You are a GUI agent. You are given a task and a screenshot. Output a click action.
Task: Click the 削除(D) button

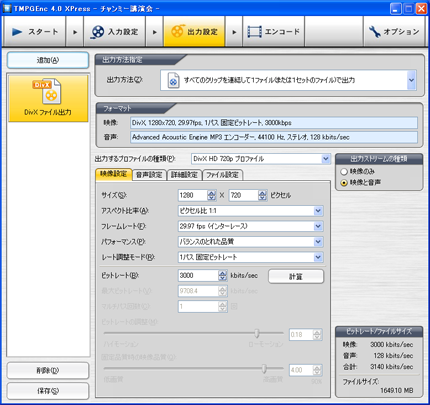tap(48, 370)
